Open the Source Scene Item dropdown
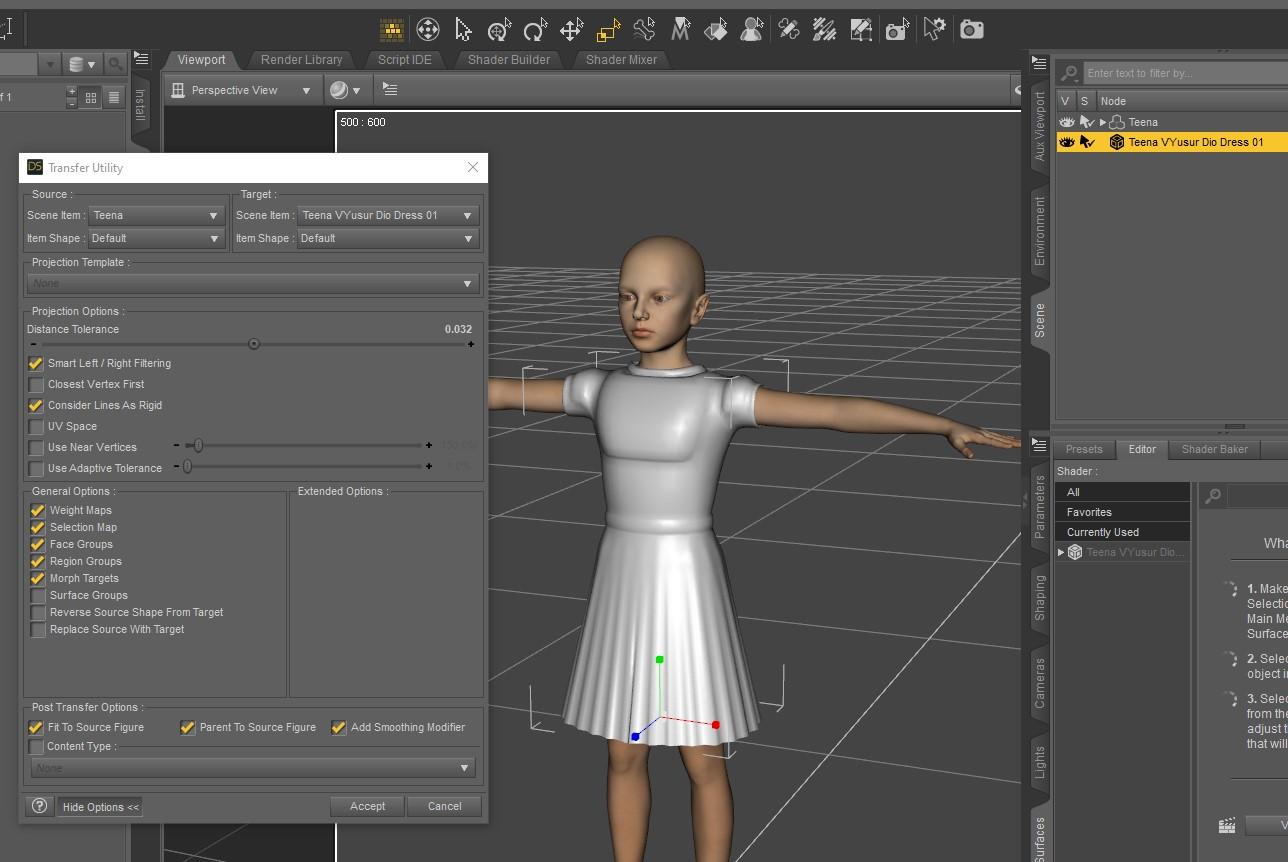 click(156, 216)
